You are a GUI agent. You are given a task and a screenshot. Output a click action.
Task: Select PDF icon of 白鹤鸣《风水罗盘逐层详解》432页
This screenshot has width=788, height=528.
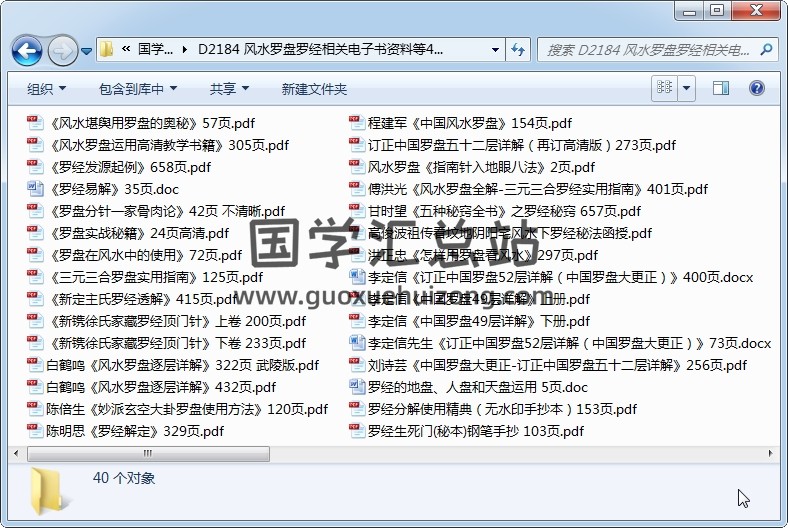pos(35,387)
